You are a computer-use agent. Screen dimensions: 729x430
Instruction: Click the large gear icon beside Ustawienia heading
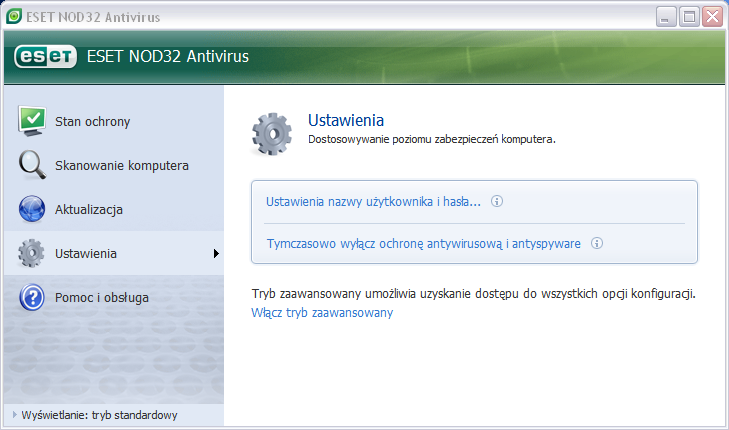point(272,134)
